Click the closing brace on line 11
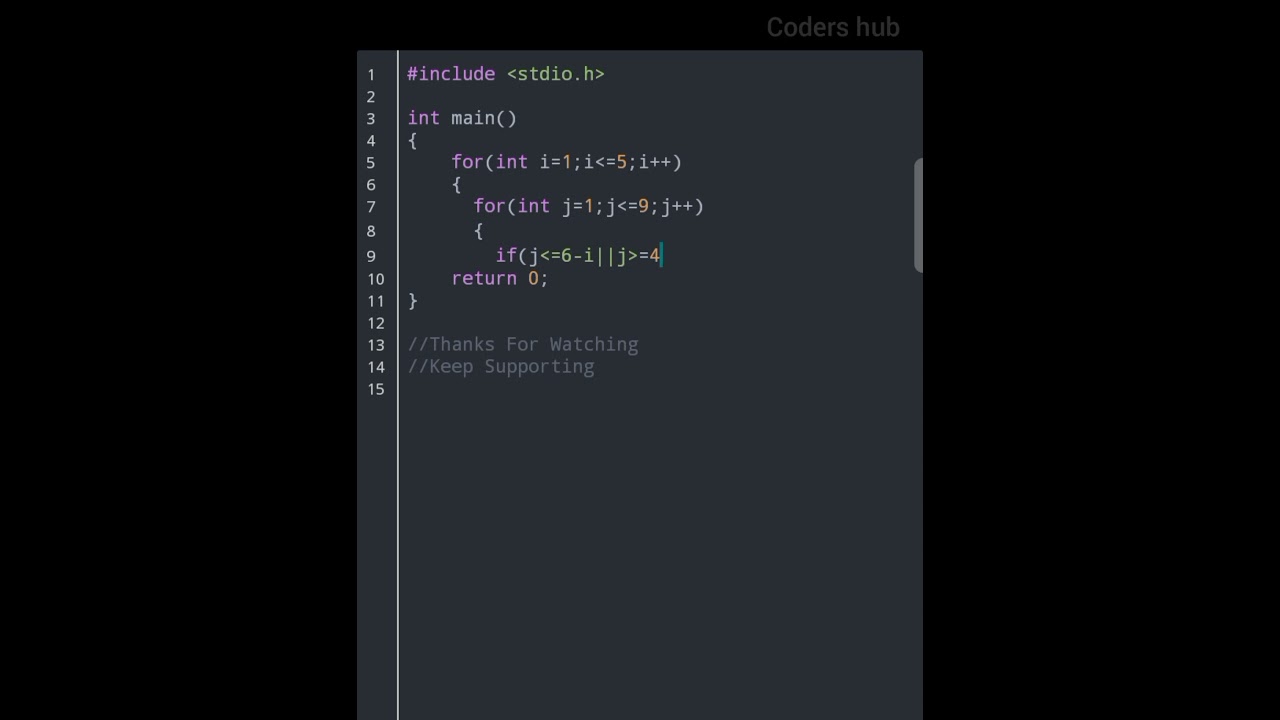This screenshot has height=720, width=1280. pos(412,300)
